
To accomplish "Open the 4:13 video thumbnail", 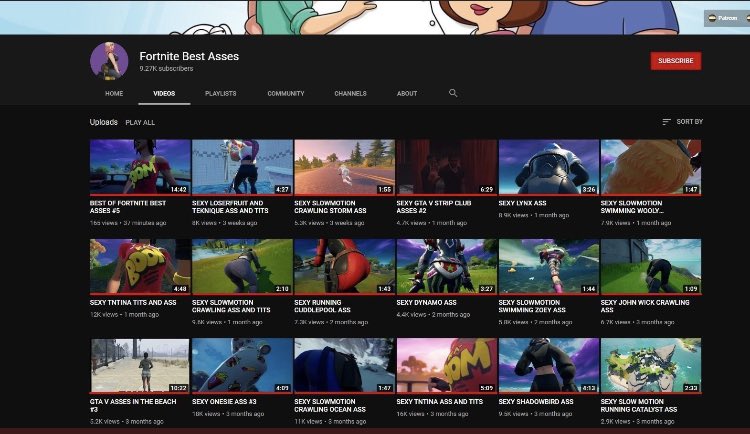I will tap(549, 366).
